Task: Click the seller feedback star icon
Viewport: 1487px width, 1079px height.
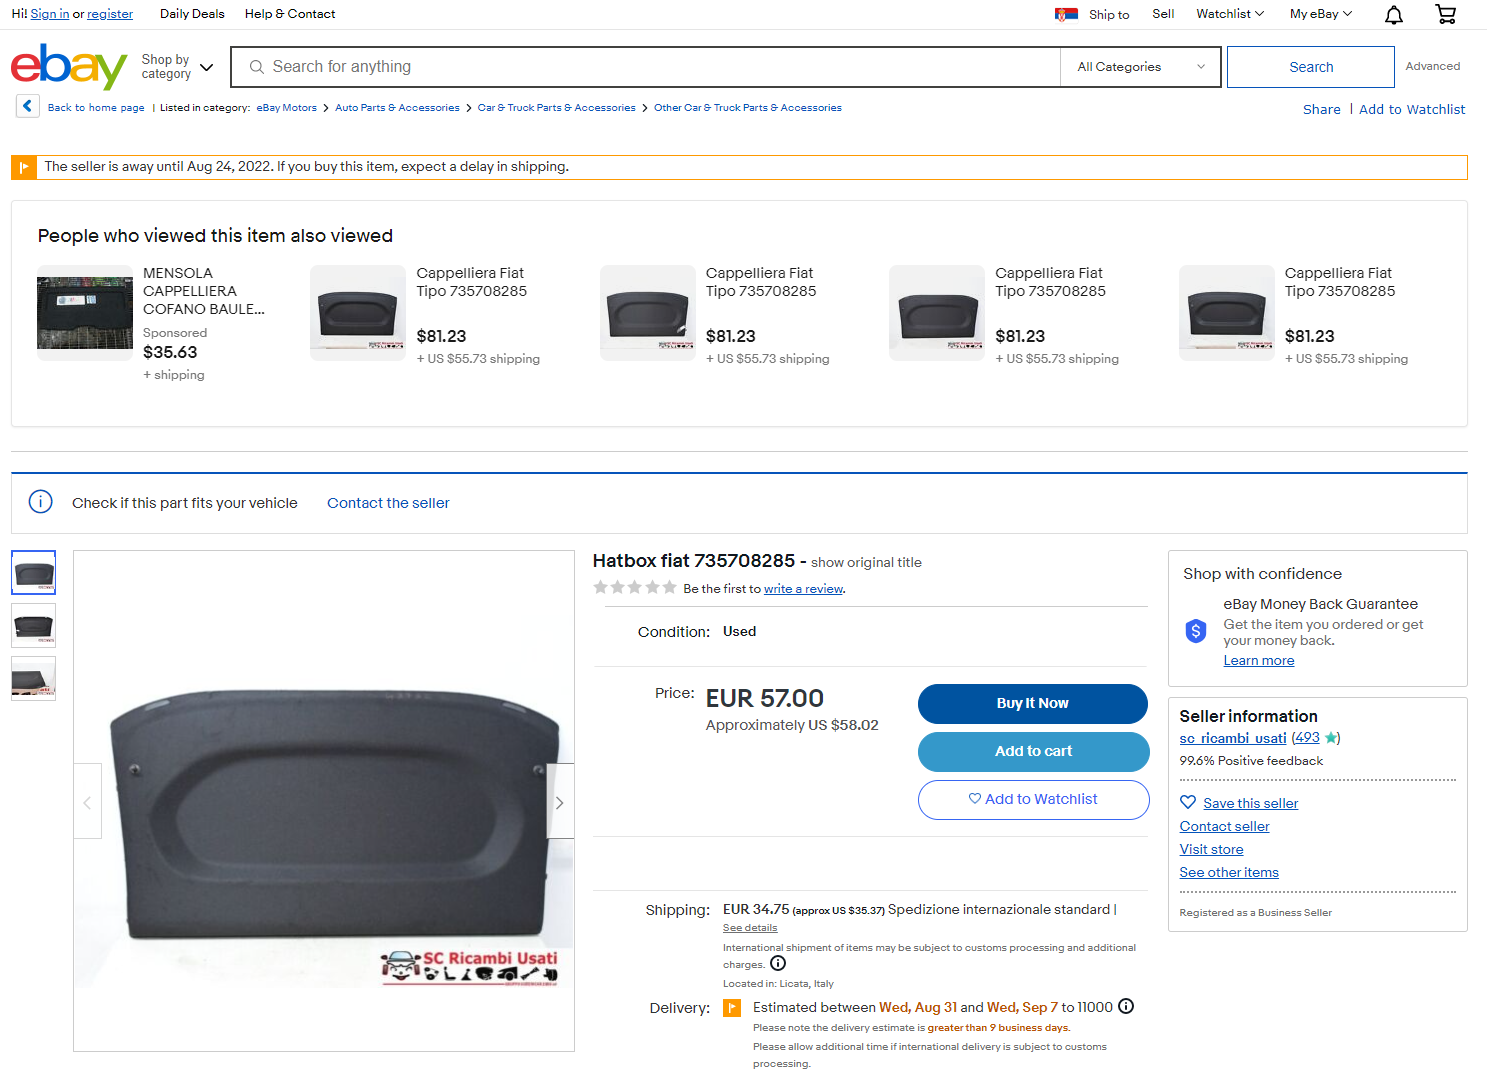Action: point(1330,738)
